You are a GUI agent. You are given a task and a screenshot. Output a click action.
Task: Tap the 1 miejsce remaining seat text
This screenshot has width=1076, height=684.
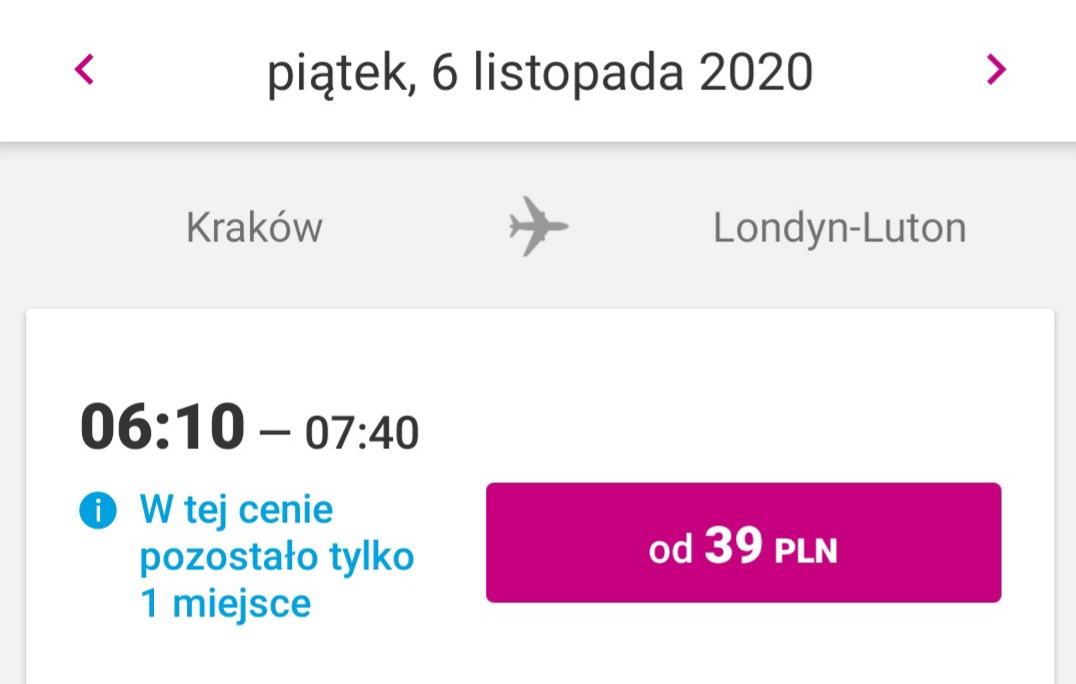pos(225,604)
